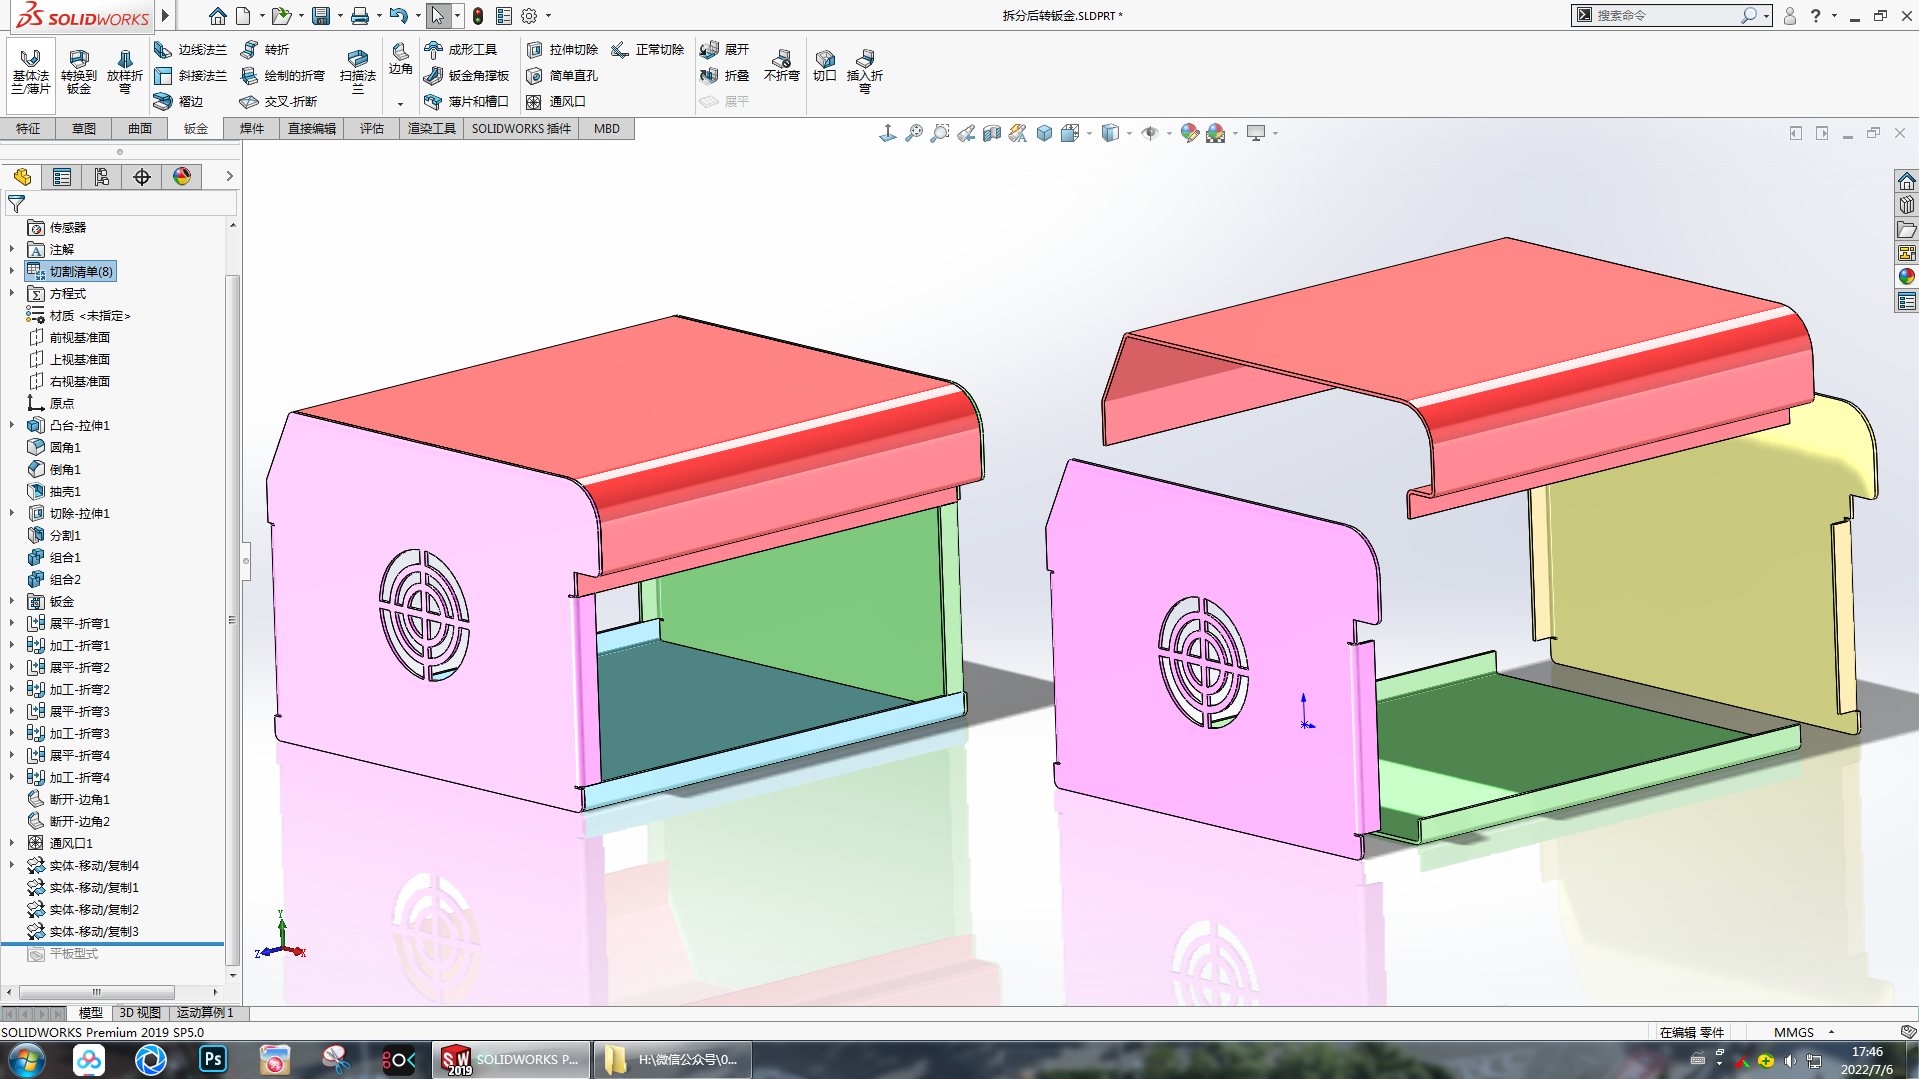Switch to the H:\微信公众号 folder taskbar window
Image resolution: width=1919 pixels, height=1079 pixels.
tap(672, 1060)
